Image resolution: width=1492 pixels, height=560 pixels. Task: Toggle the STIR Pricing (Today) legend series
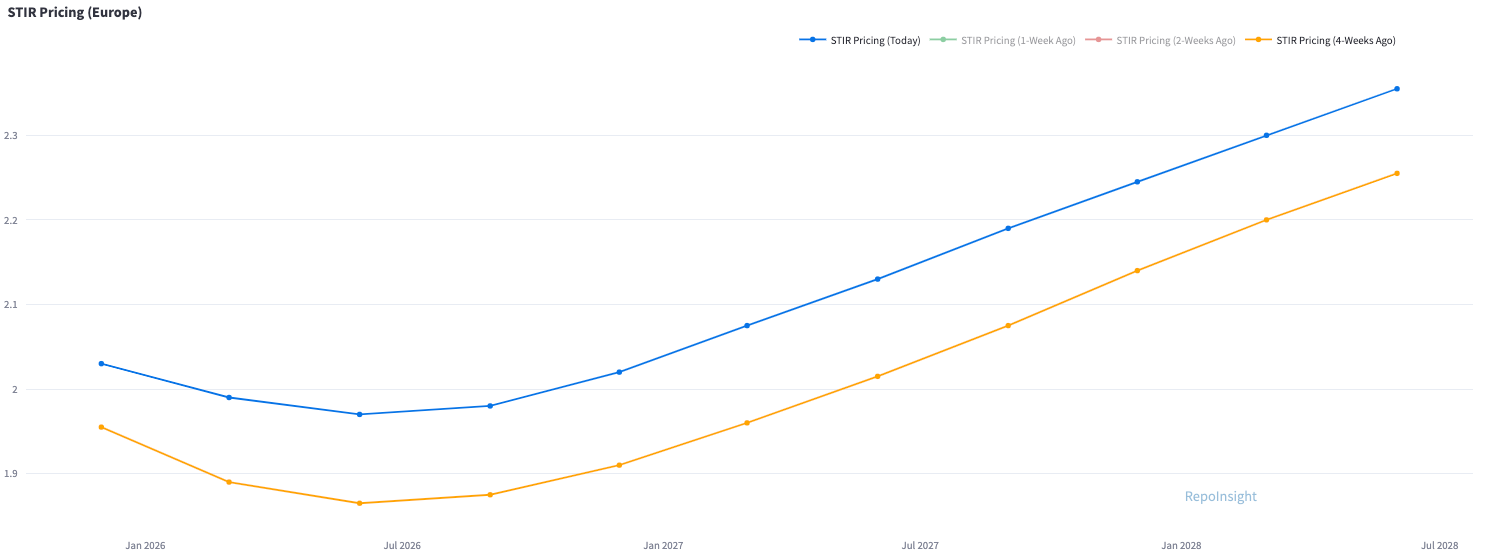point(860,40)
